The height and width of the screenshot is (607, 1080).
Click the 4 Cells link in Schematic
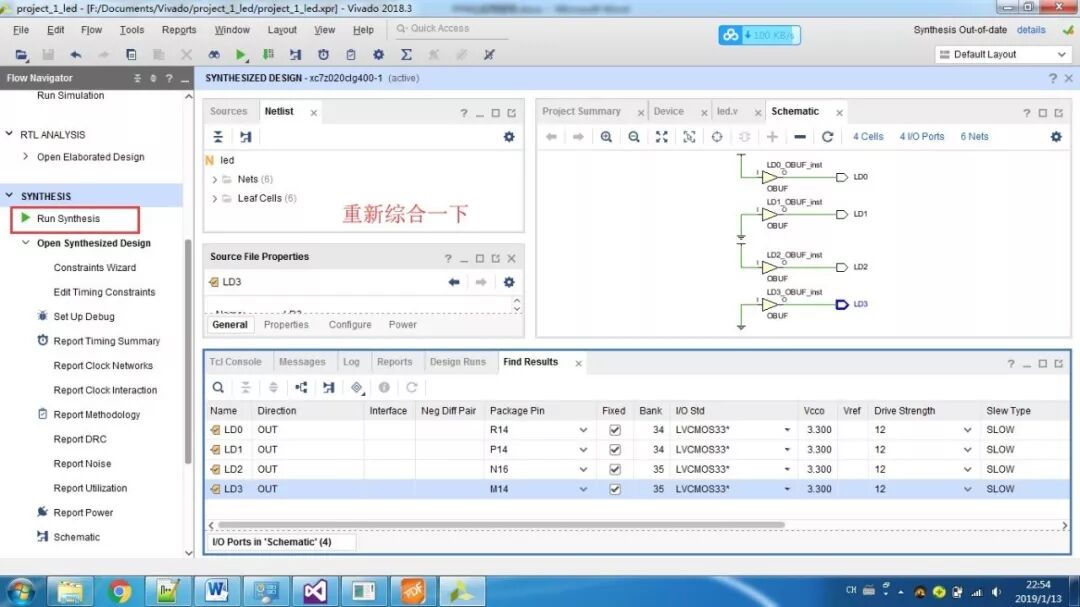(x=867, y=136)
